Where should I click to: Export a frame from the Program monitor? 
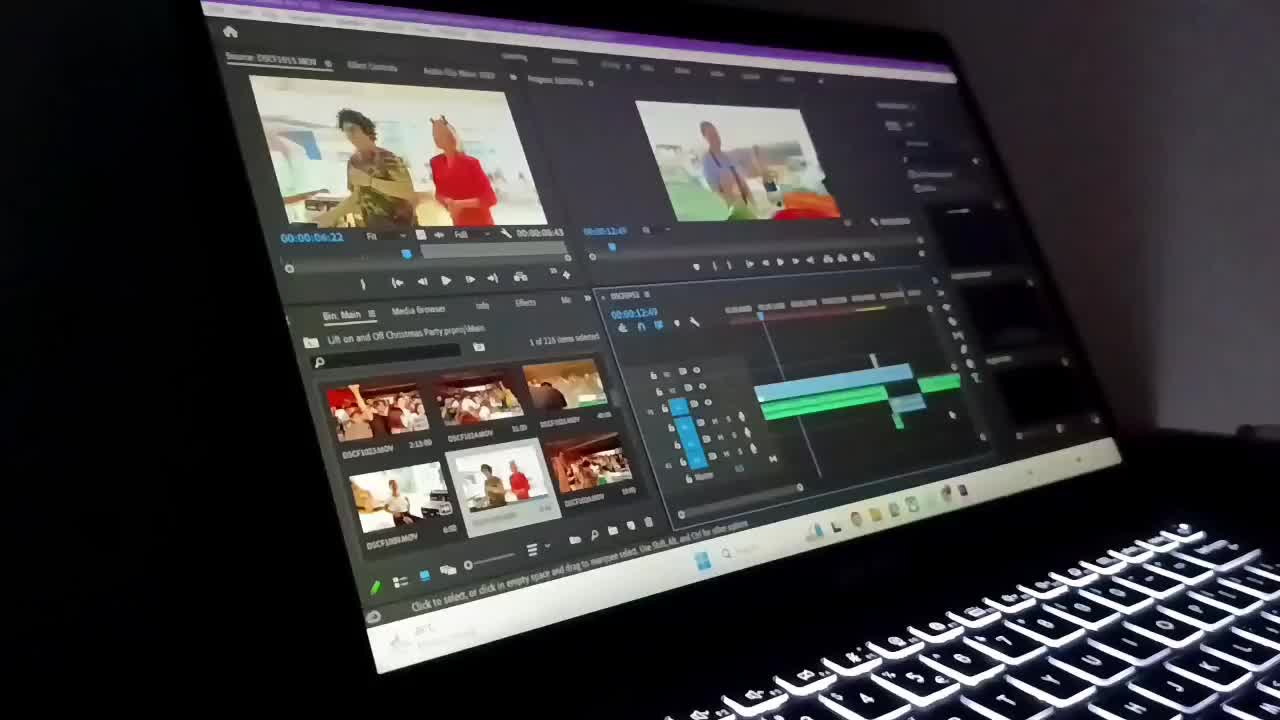tap(857, 258)
